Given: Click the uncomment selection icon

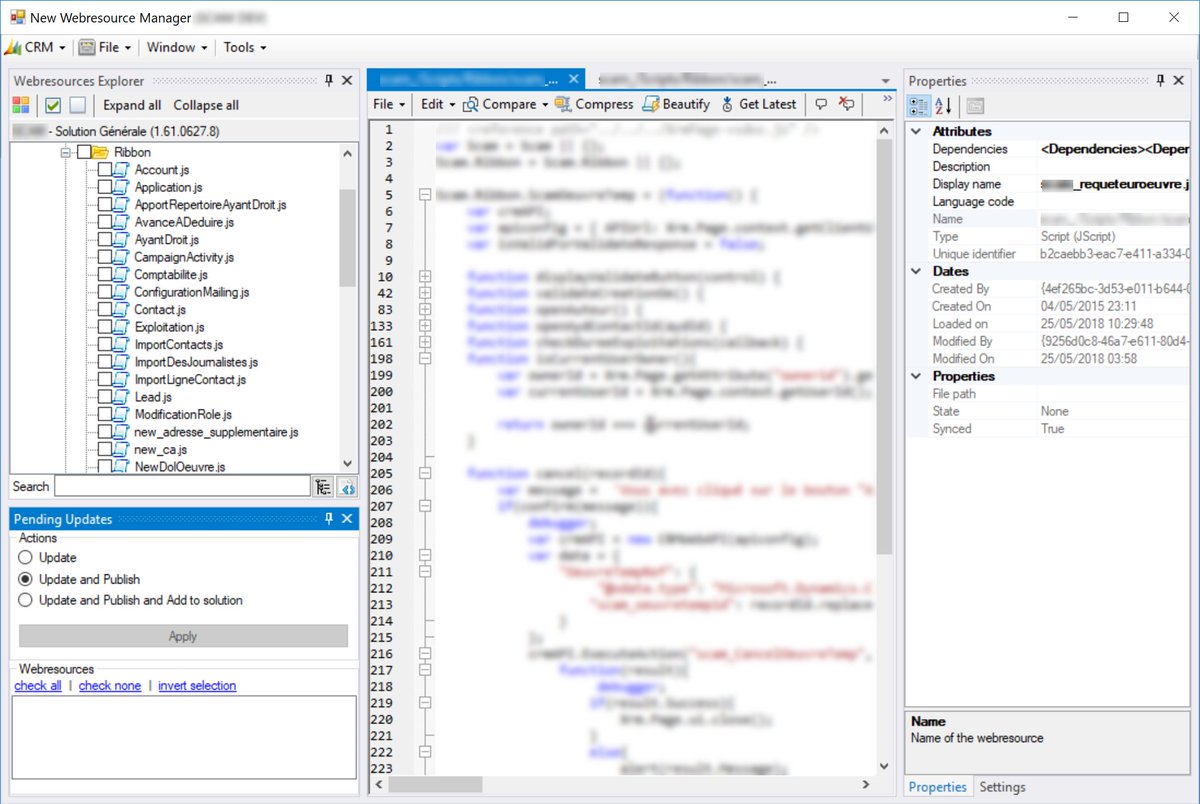Looking at the screenshot, I should (x=847, y=104).
